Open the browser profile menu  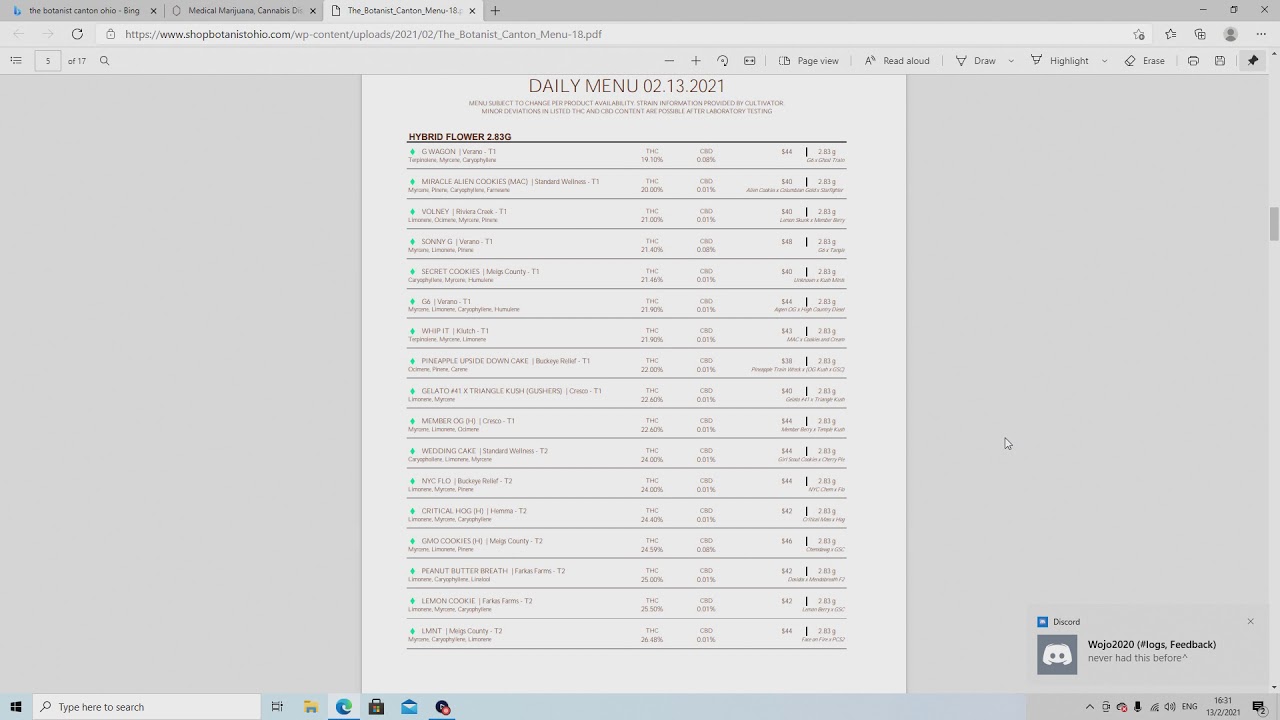[1231, 34]
